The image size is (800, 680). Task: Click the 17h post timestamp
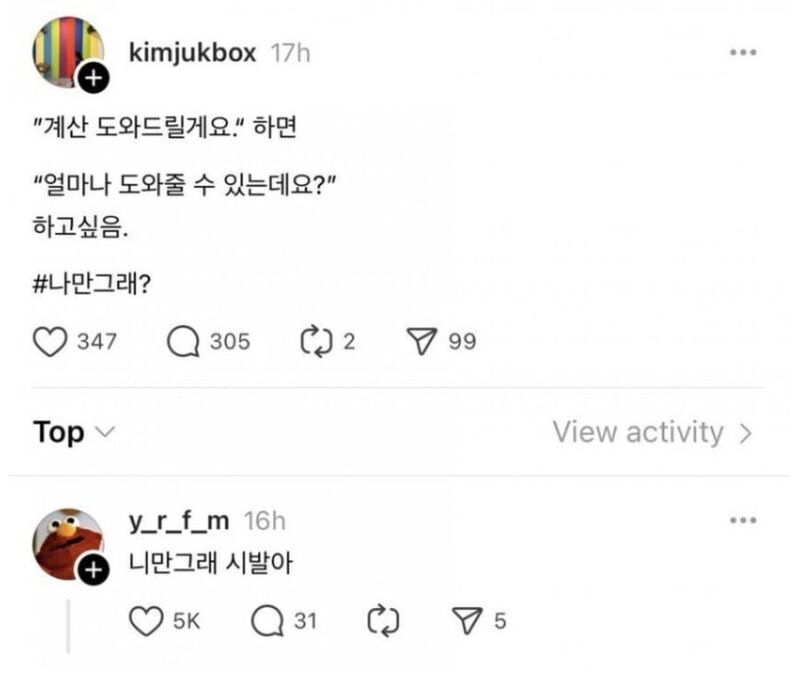pyautogui.click(x=291, y=53)
